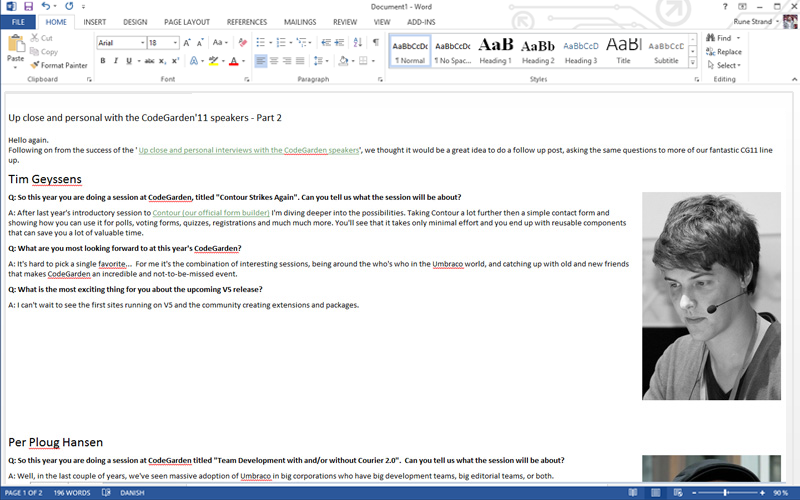Click Copy in the Clipboard group
Image resolution: width=800 pixels, height=500 pixels.
click(x=44, y=52)
